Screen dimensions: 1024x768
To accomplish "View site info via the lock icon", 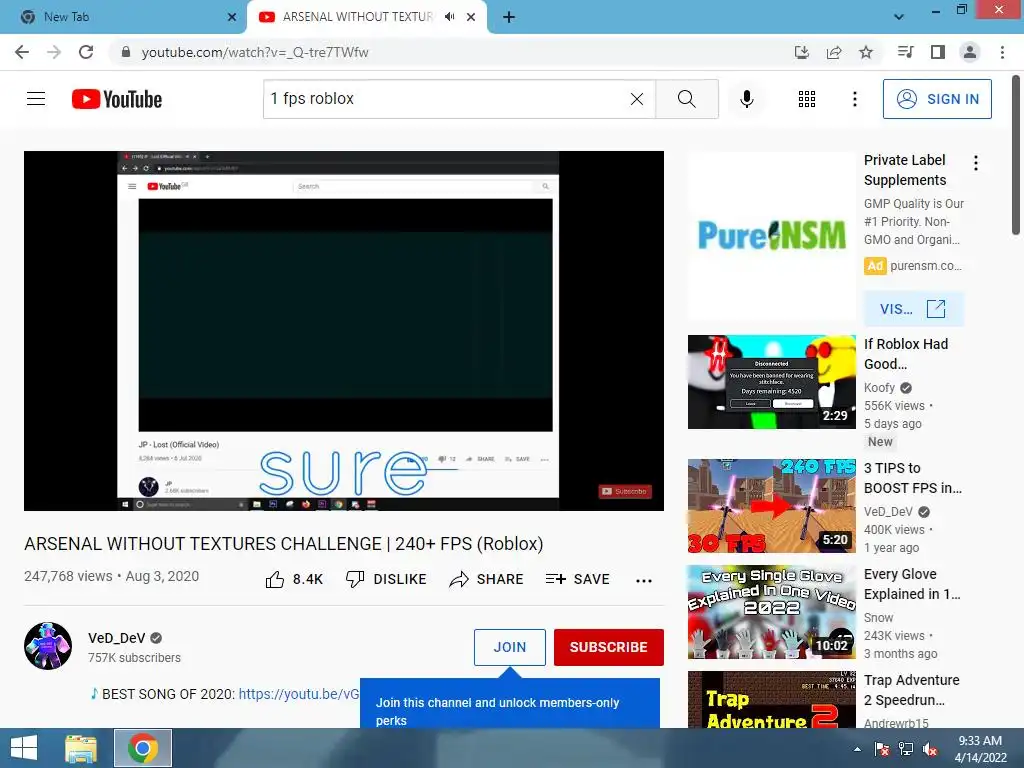I will (x=125, y=52).
